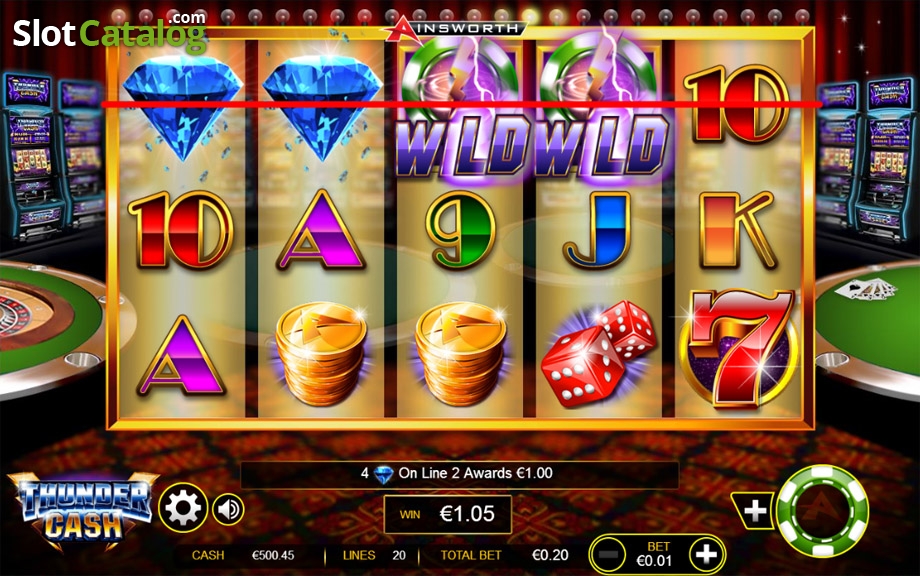
Task: Mute the game sound speaker icon
Action: 228,509
